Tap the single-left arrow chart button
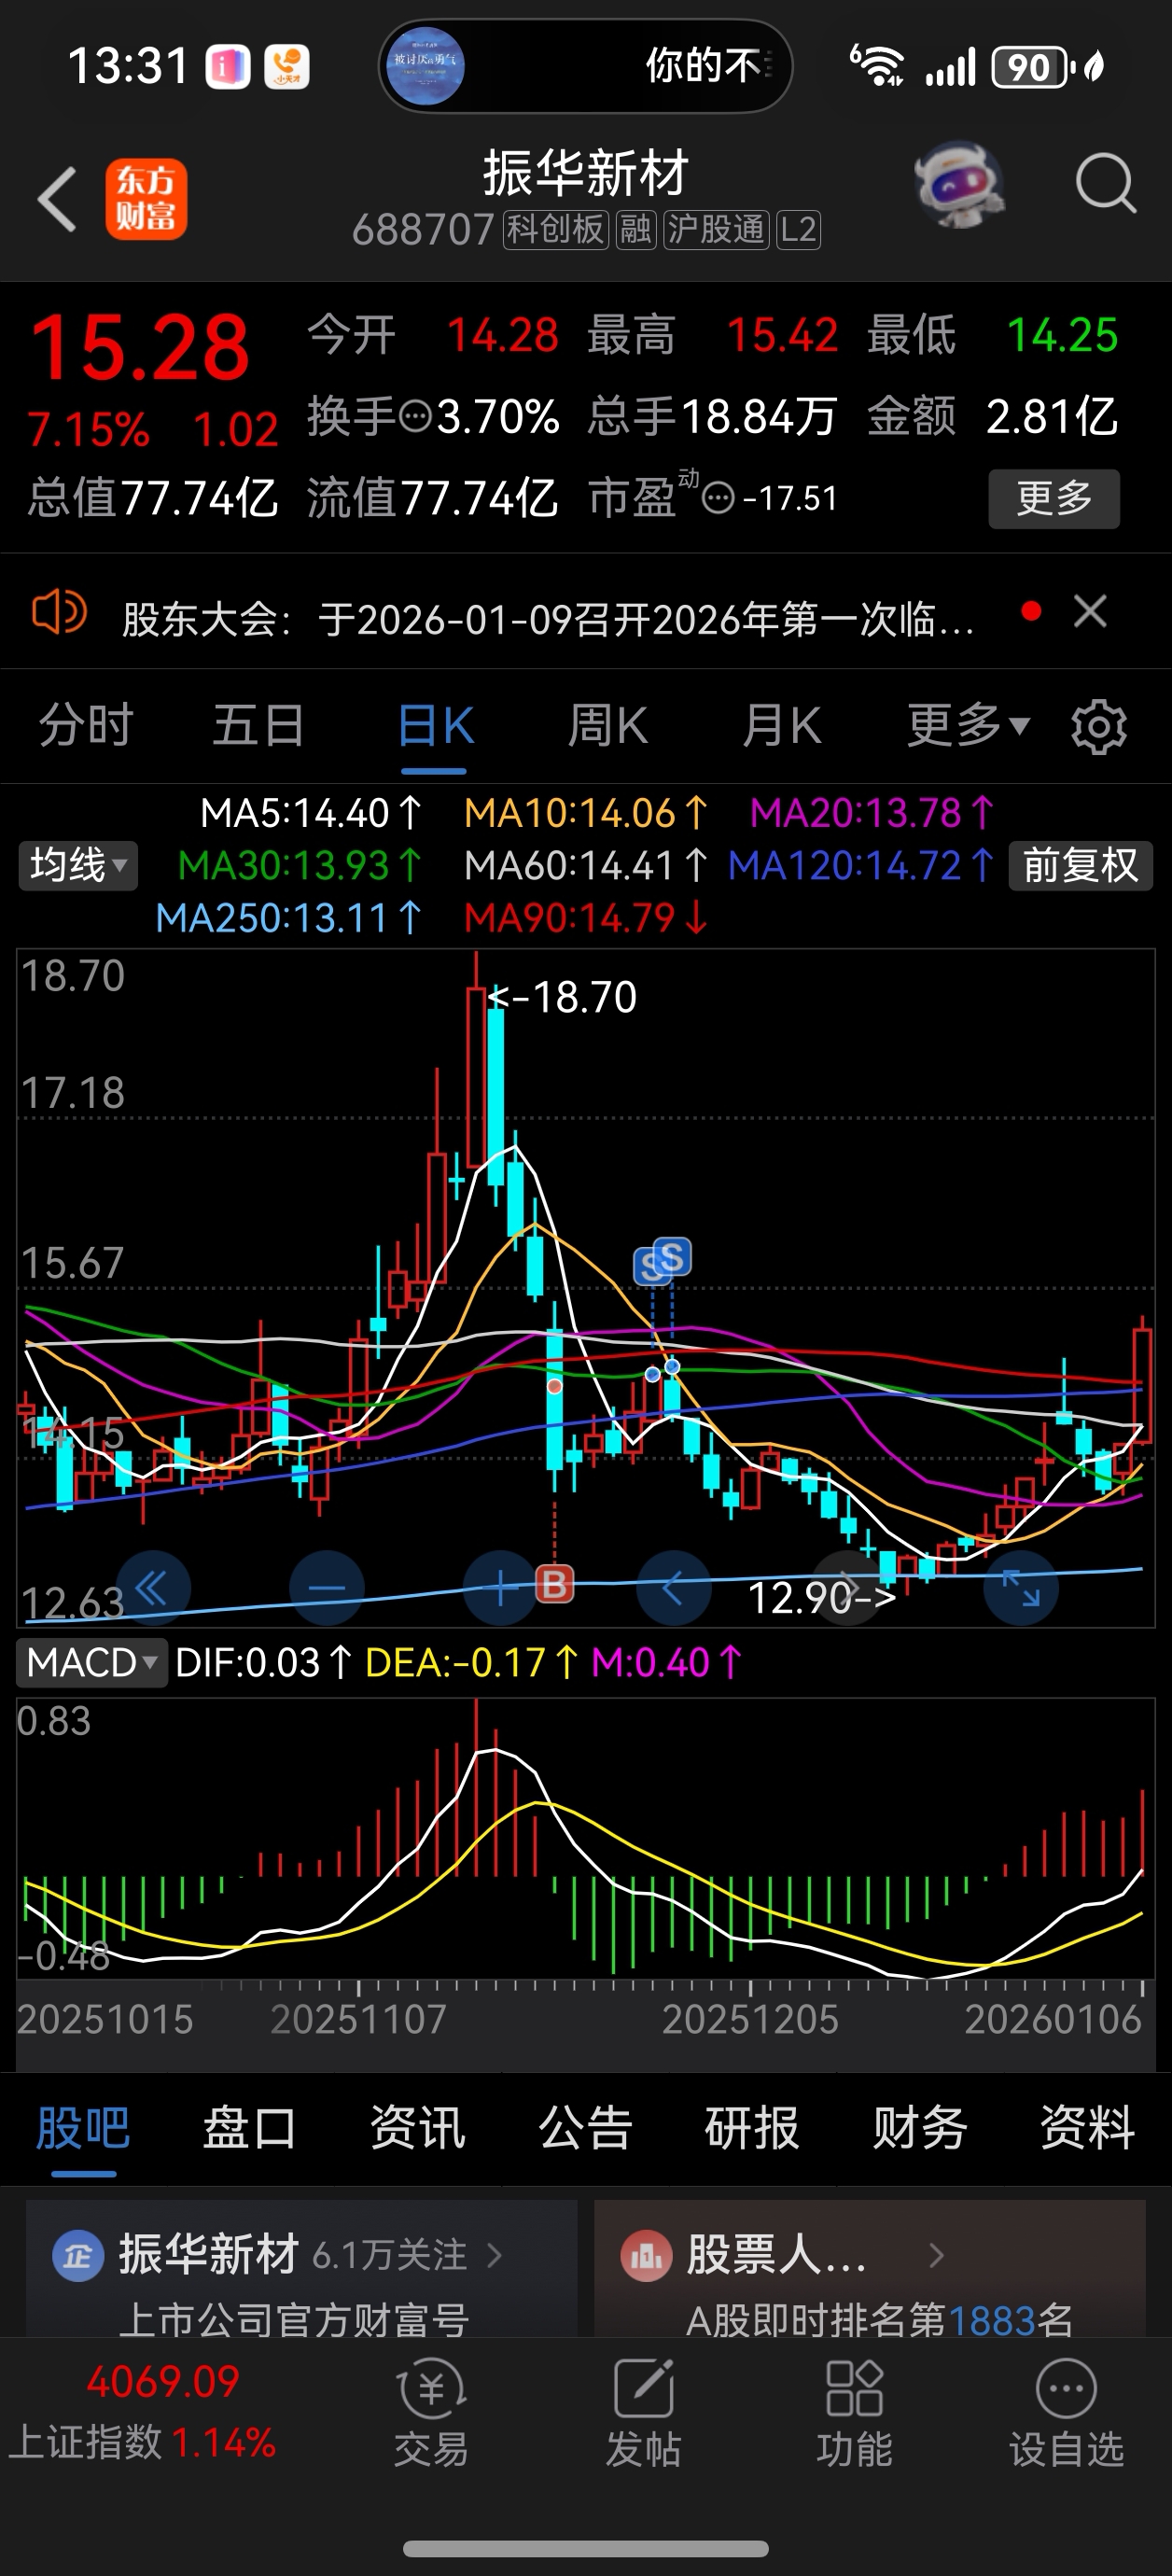The height and width of the screenshot is (2576, 1172). [x=674, y=1587]
